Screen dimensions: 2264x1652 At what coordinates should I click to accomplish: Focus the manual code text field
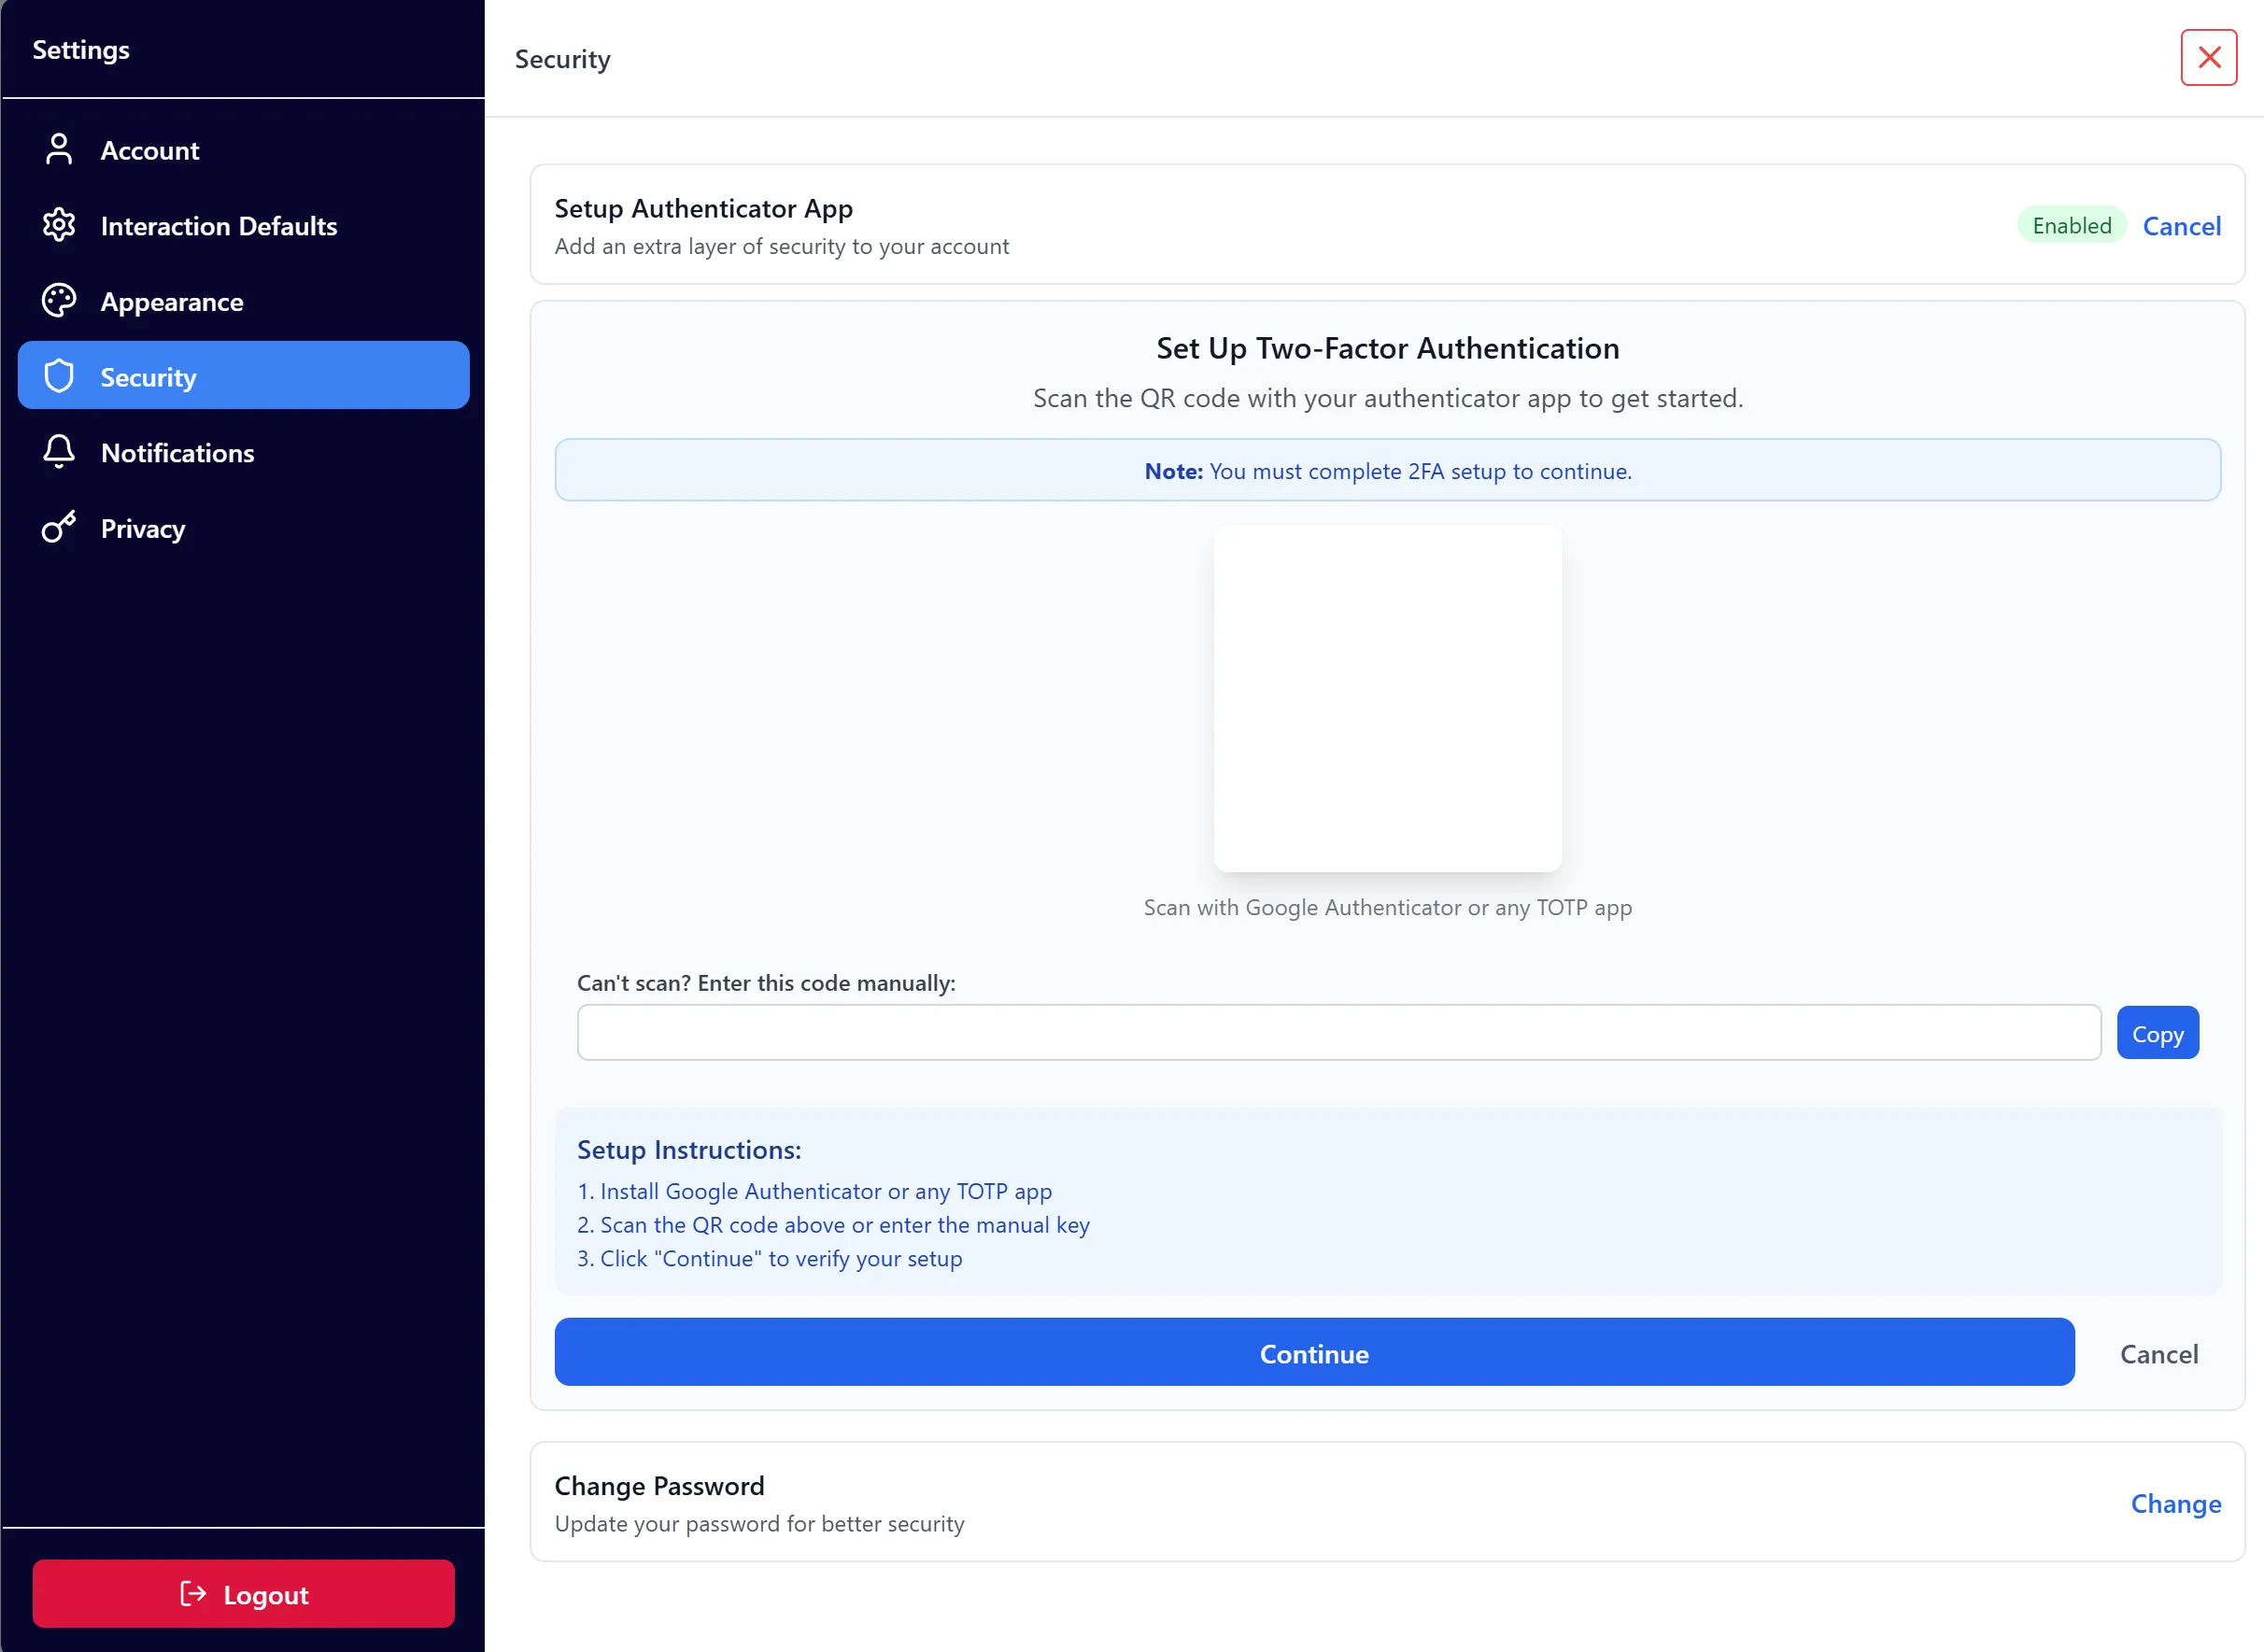(1338, 1033)
